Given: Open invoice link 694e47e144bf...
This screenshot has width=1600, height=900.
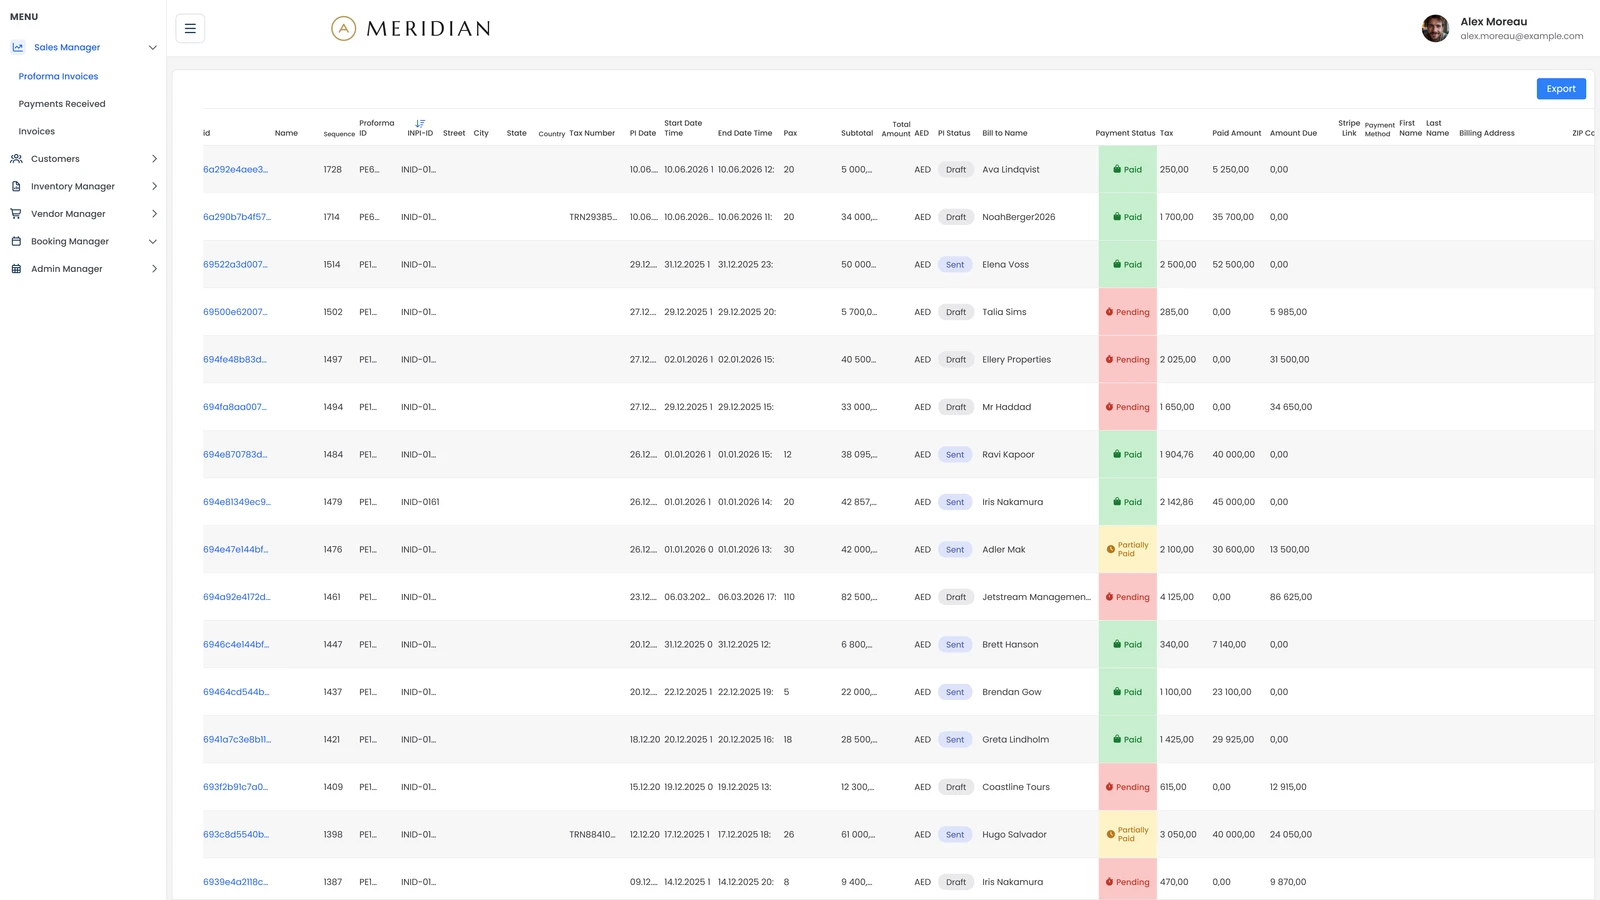Looking at the screenshot, I should click(x=235, y=550).
